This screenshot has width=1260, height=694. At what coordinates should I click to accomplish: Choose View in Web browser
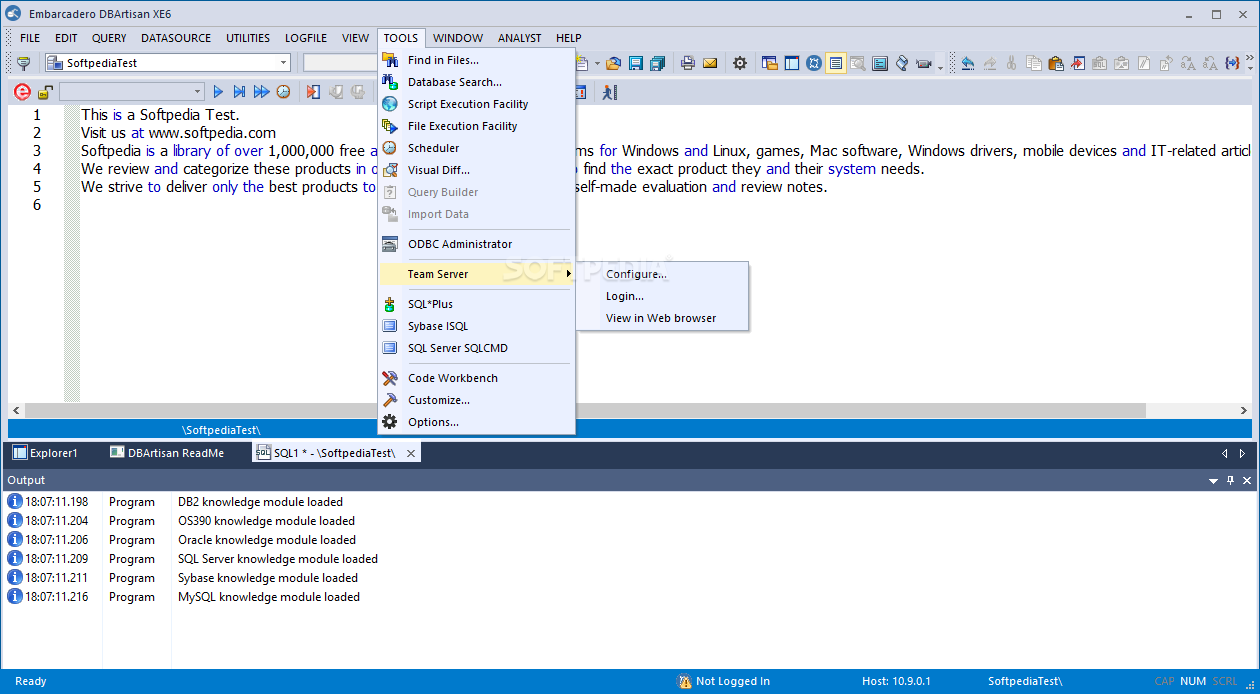pyautogui.click(x=661, y=318)
